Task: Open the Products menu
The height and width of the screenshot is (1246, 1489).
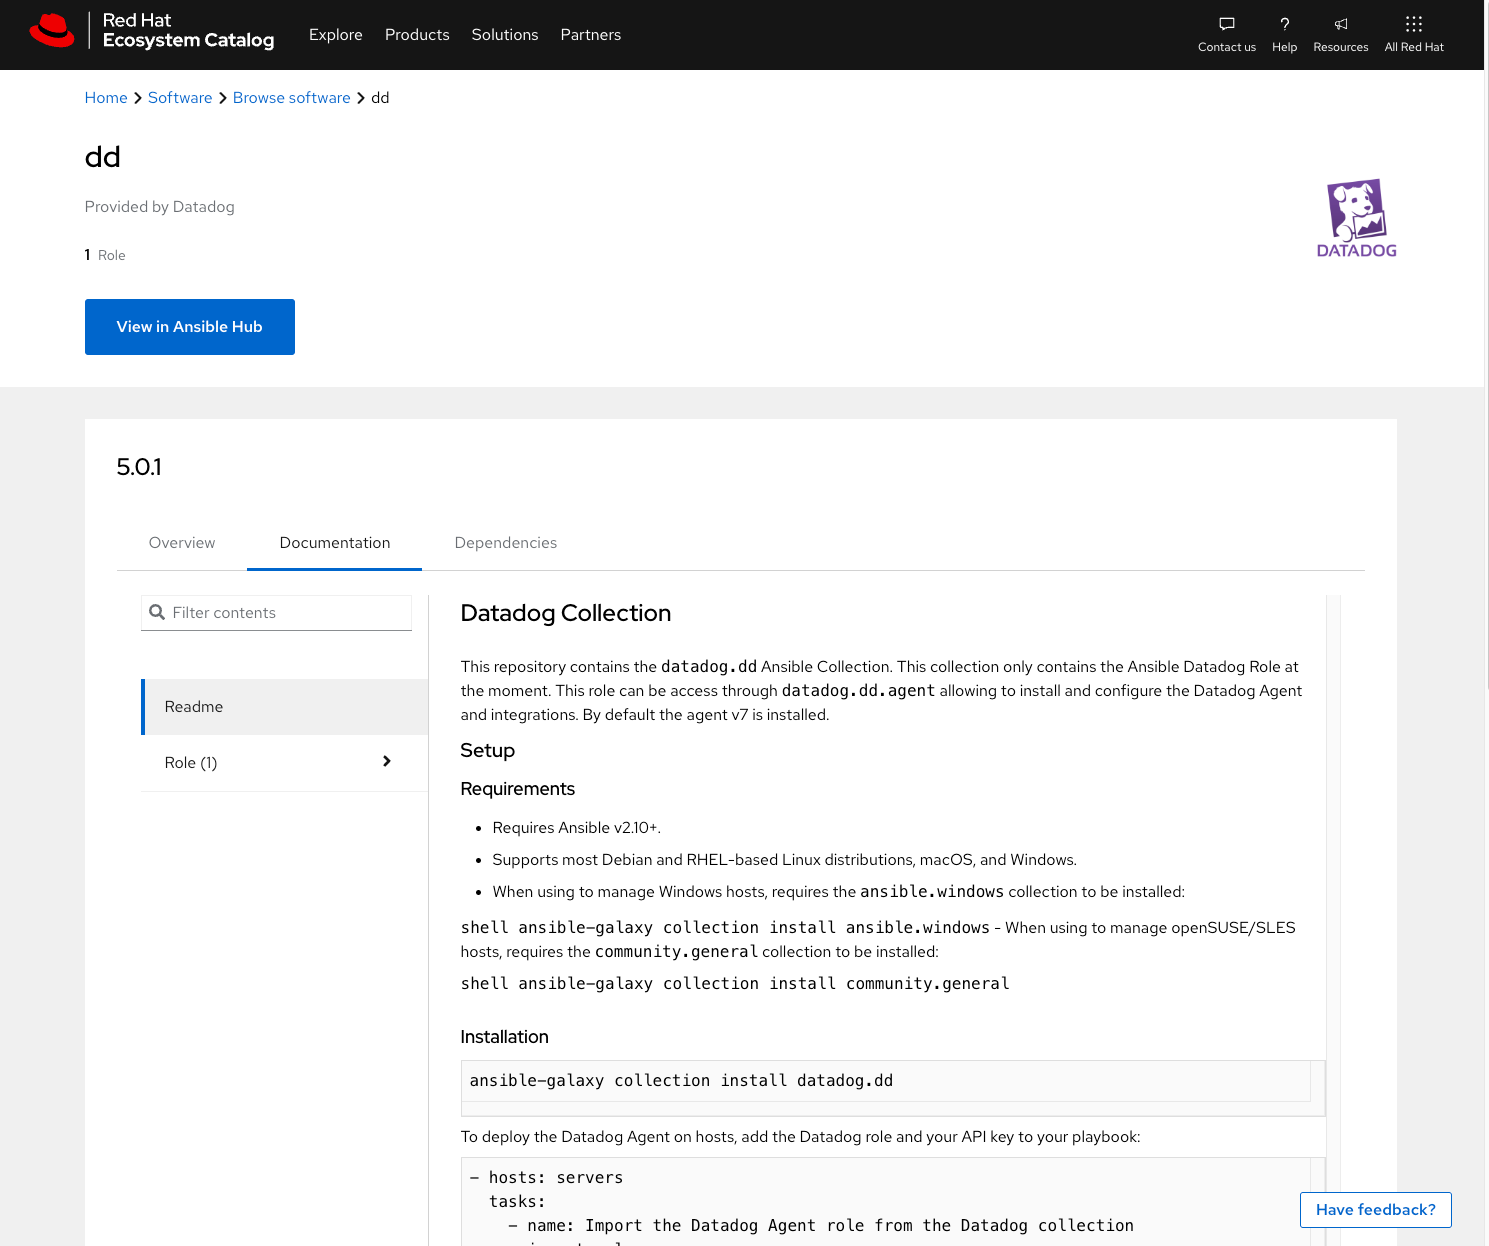Action: coord(417,34)
